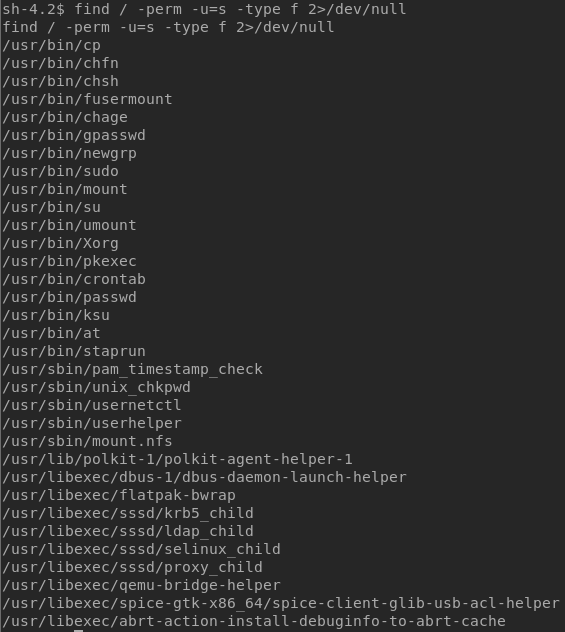Image resolution: width=565 pixels, height=632 pixels.
Task: Click the abrt-action-install-debuginfo-to-abrt-cache line
Action: [254, 622]
